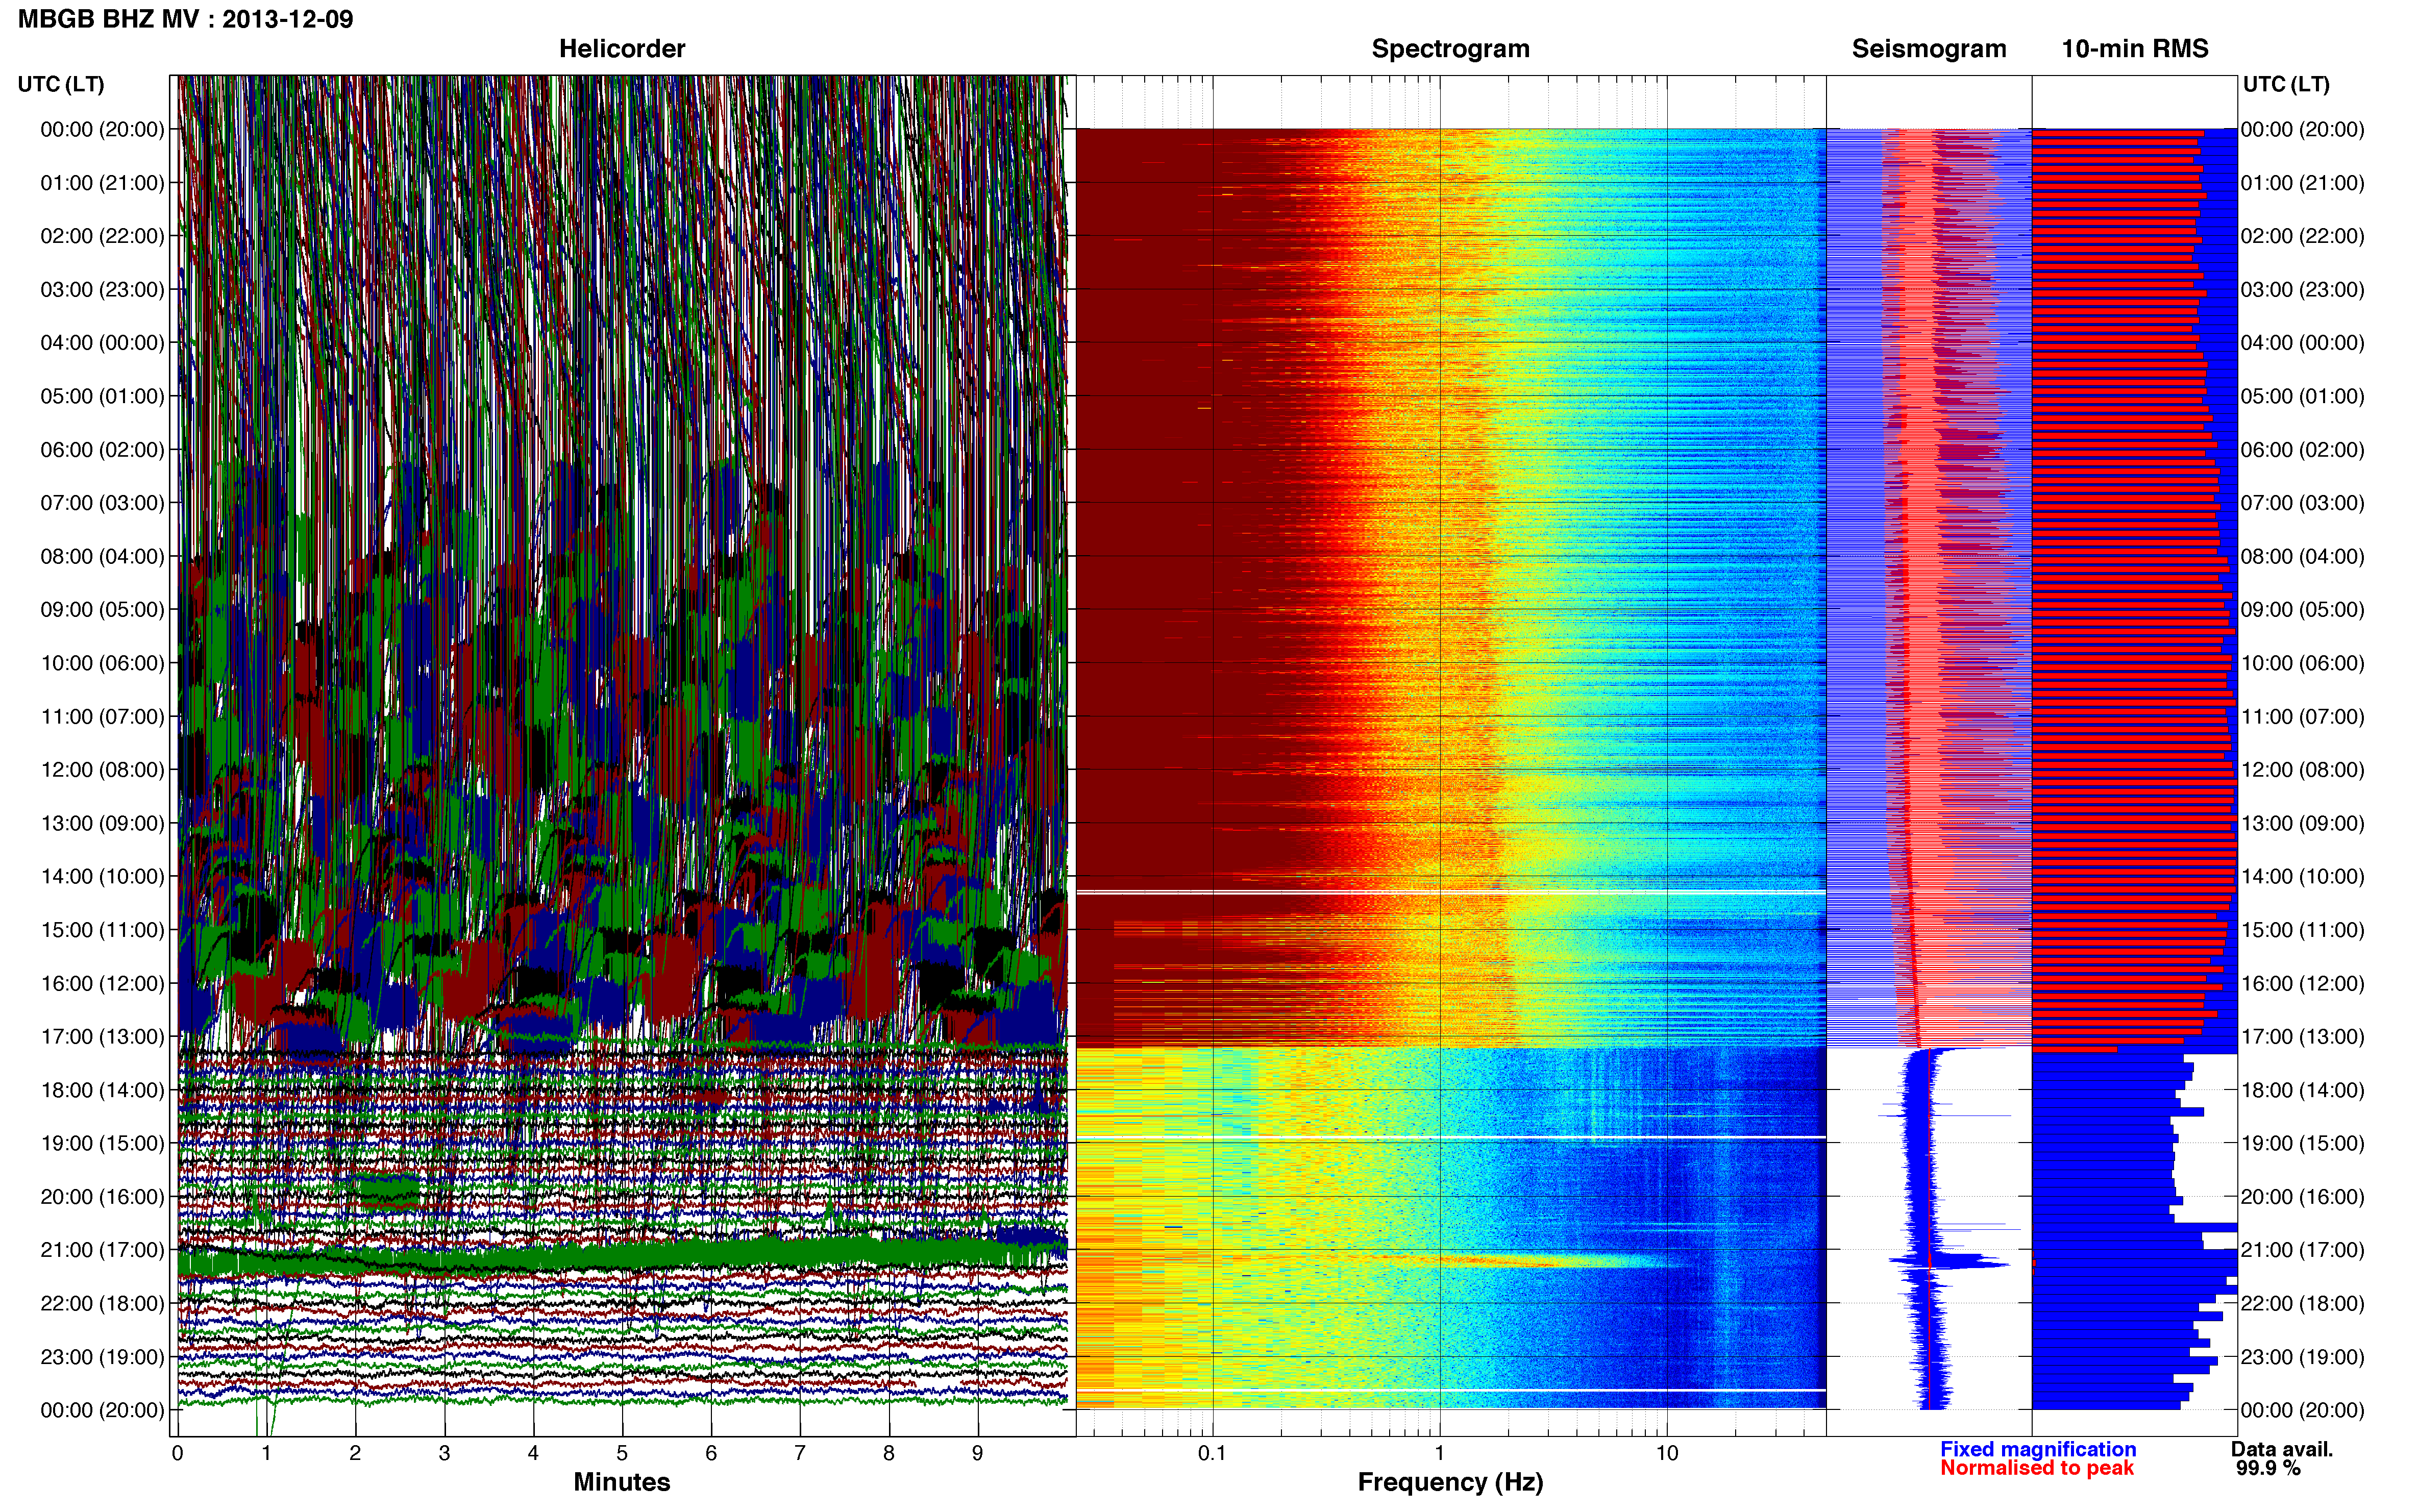Click '17:00 (13:00)' on the RMS time axis
Screen dimensions: 2419x1512
point(2302,1037)
